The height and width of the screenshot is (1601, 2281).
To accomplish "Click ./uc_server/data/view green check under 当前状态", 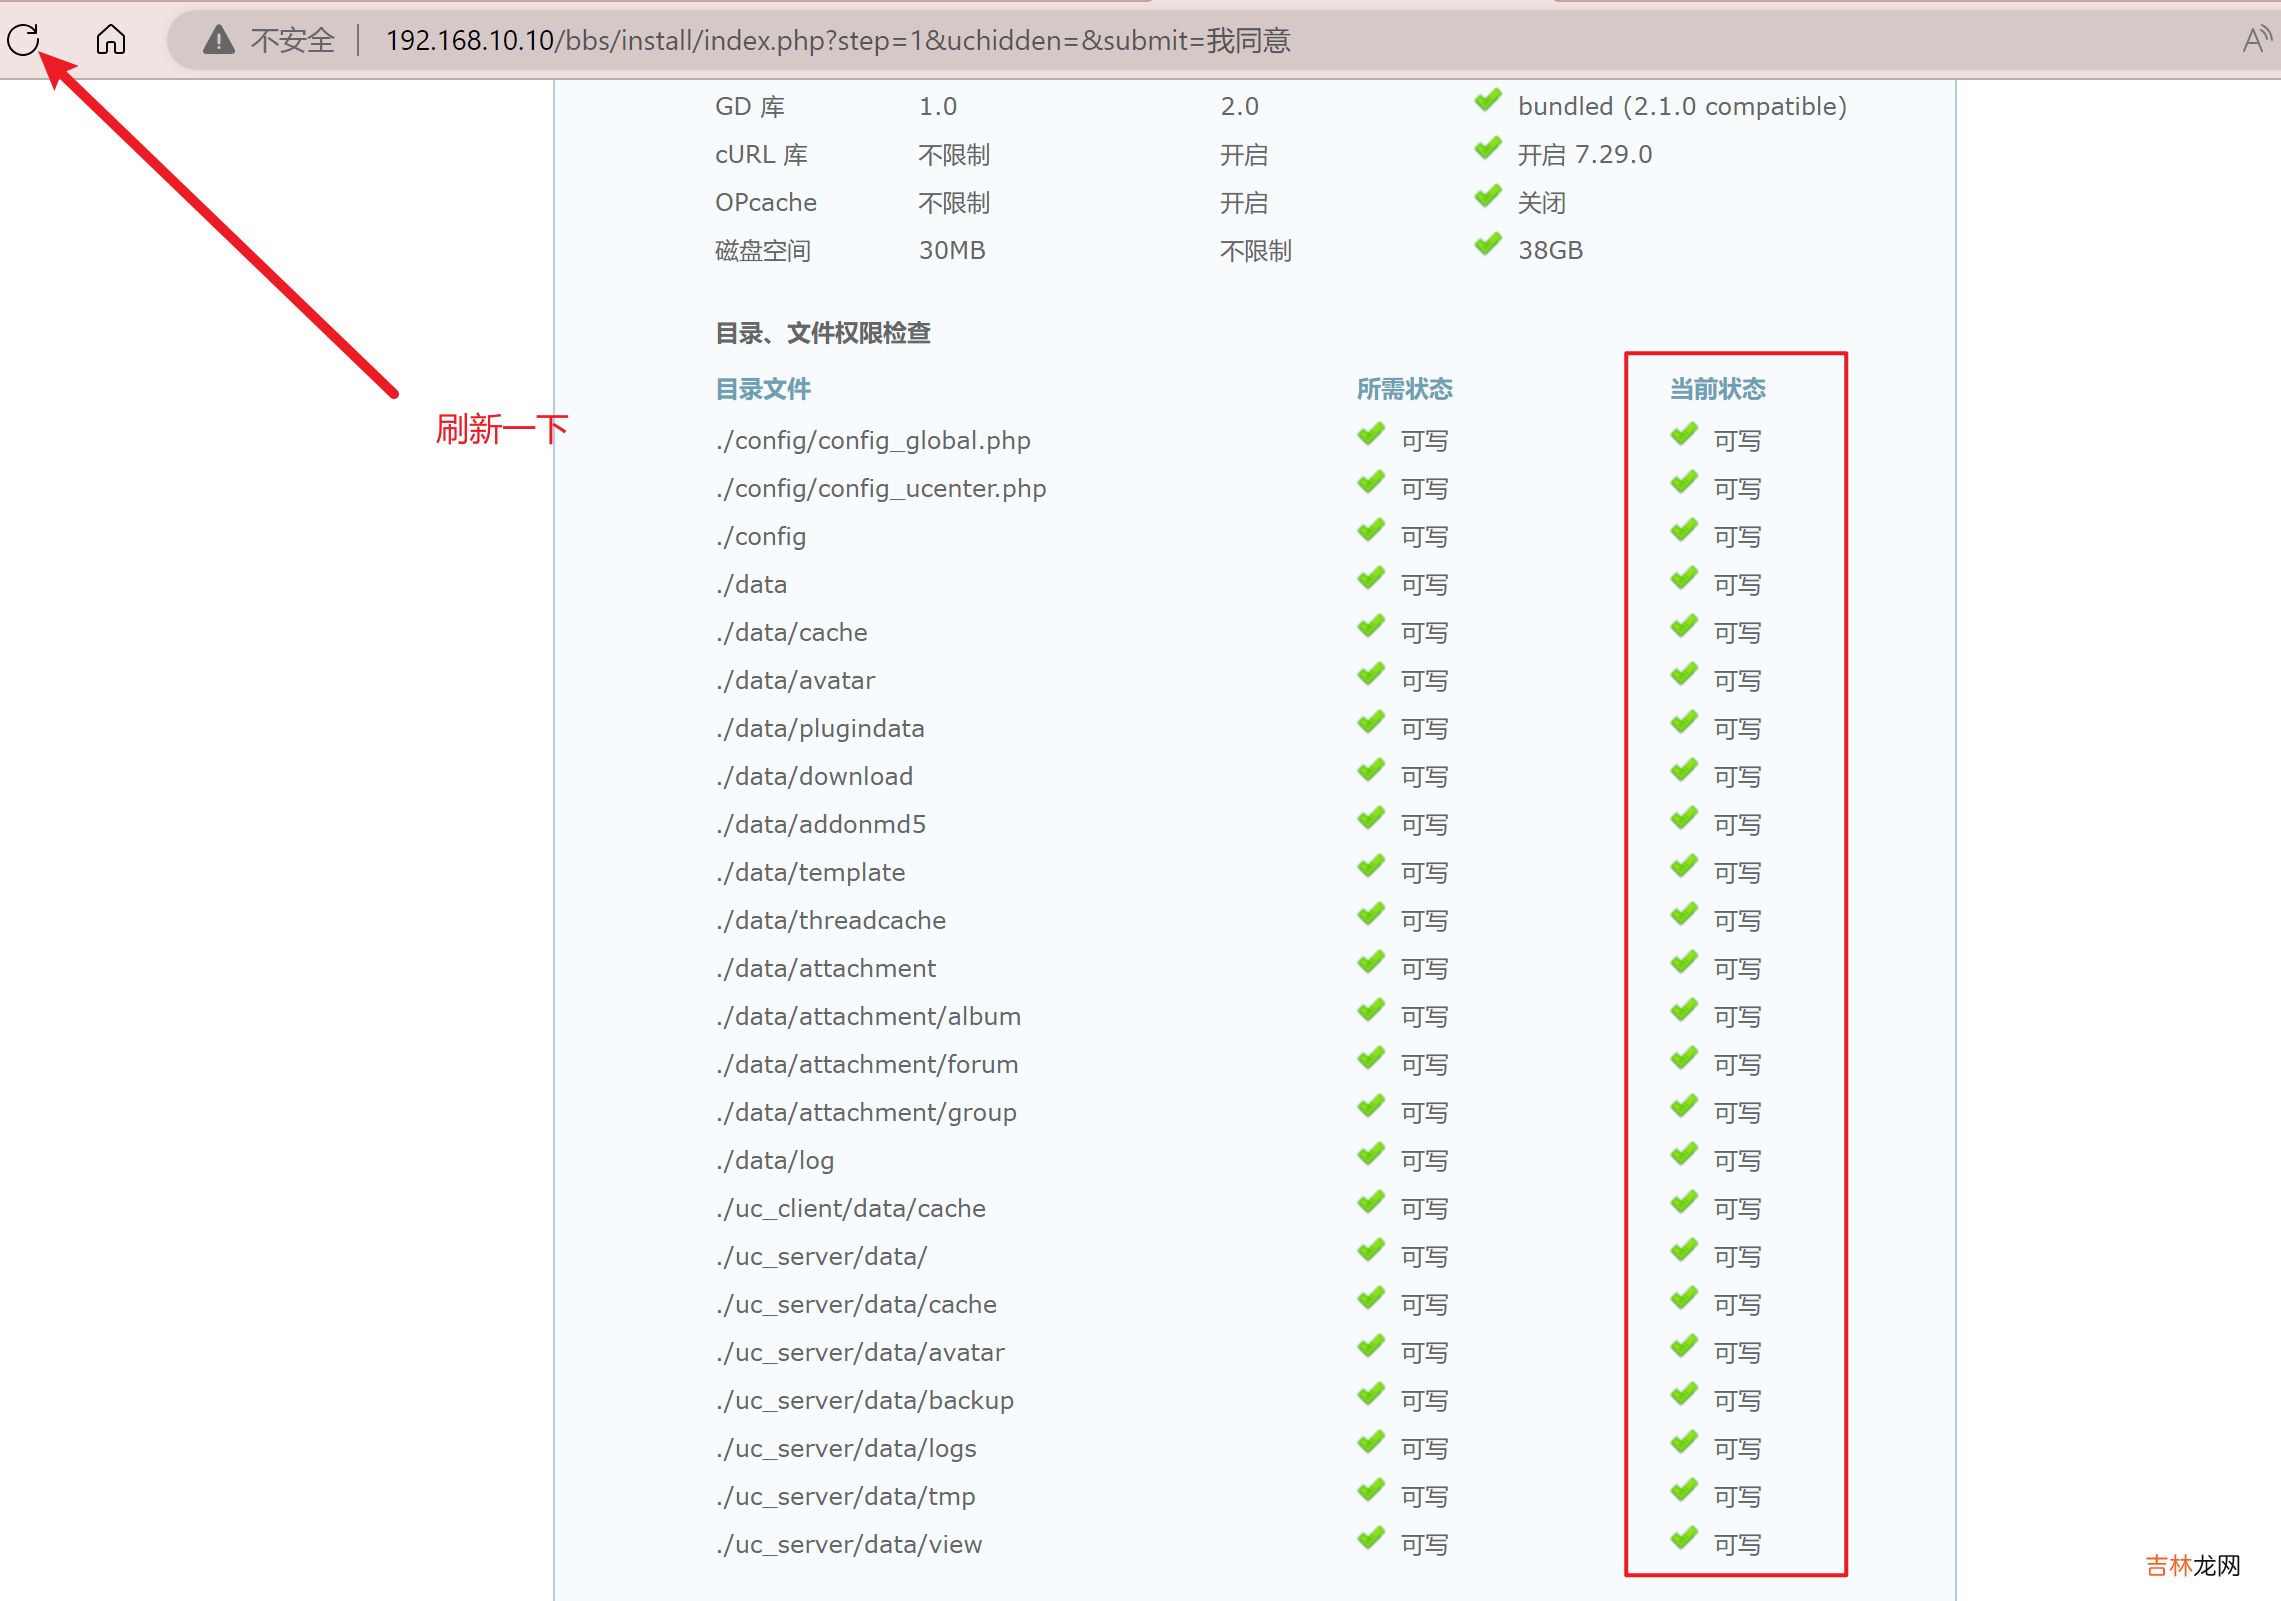I will (x=1684, y=1539).
